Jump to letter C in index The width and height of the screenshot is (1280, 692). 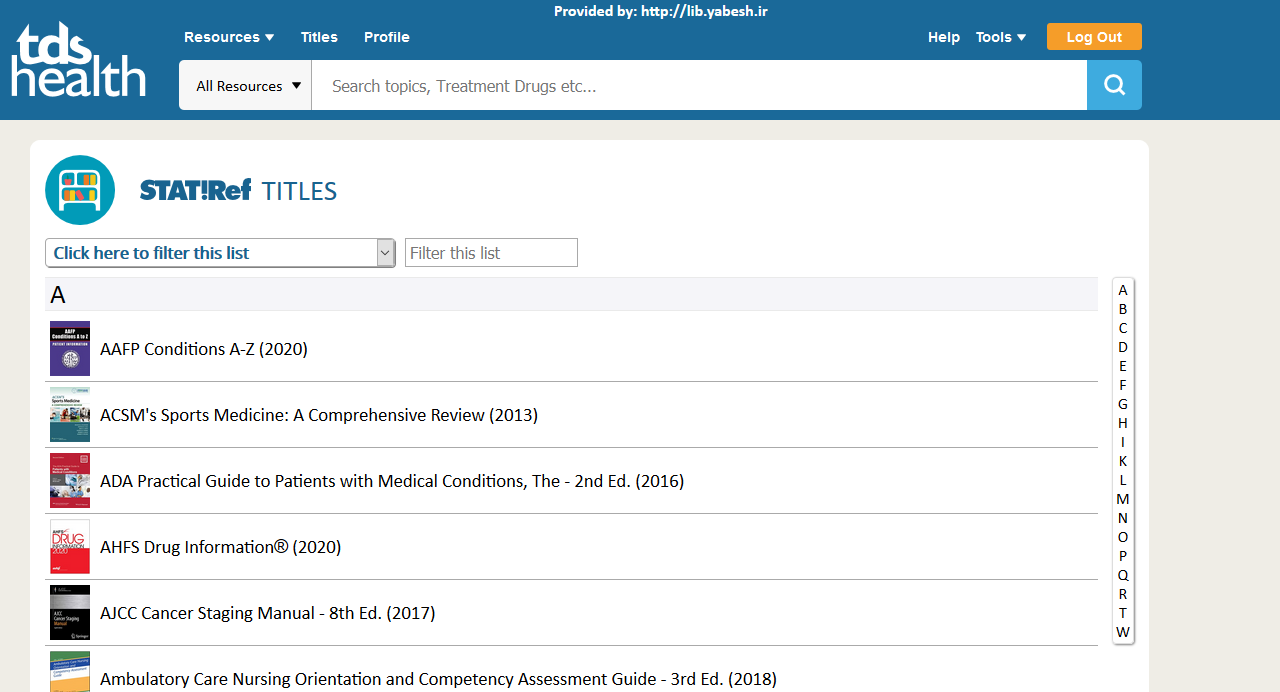1123,328
